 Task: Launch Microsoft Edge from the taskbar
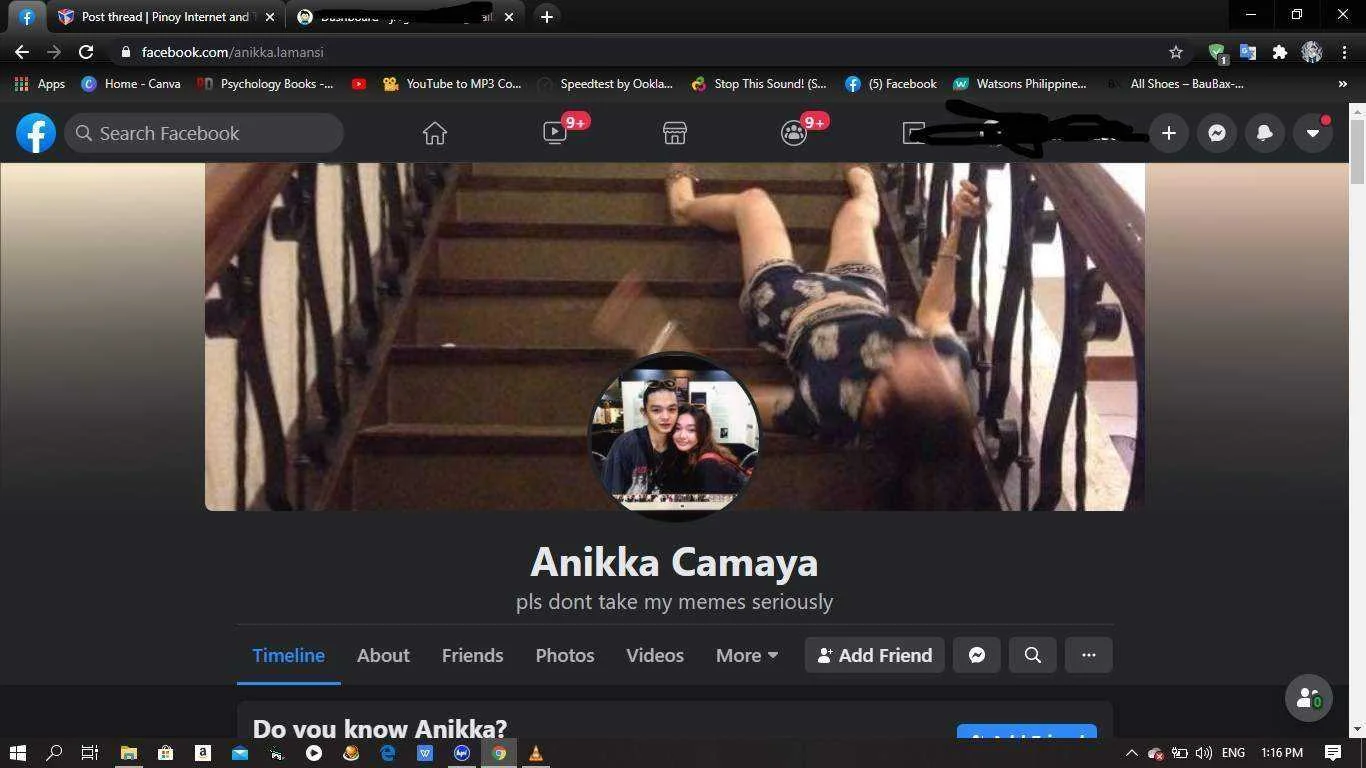coord(388,753)
